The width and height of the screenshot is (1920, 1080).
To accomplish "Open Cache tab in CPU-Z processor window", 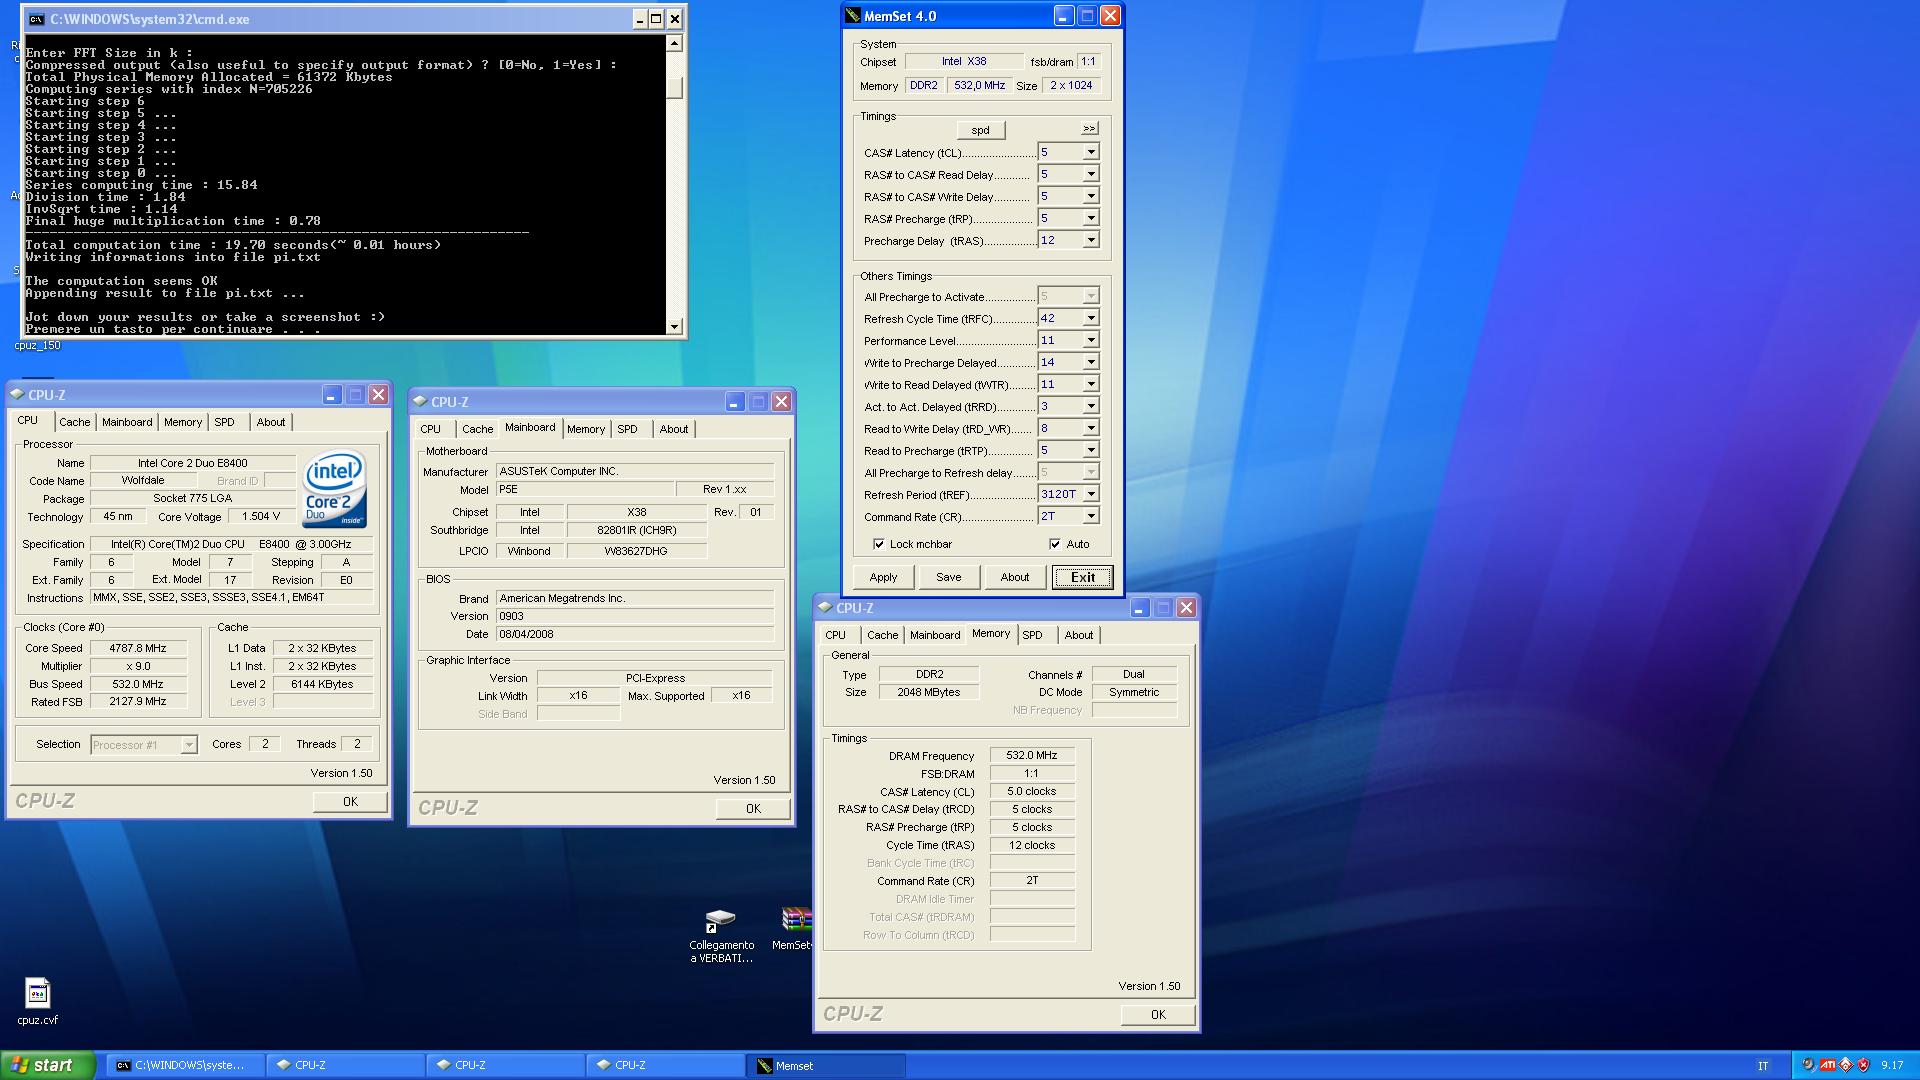I will [x=75, y=422].
